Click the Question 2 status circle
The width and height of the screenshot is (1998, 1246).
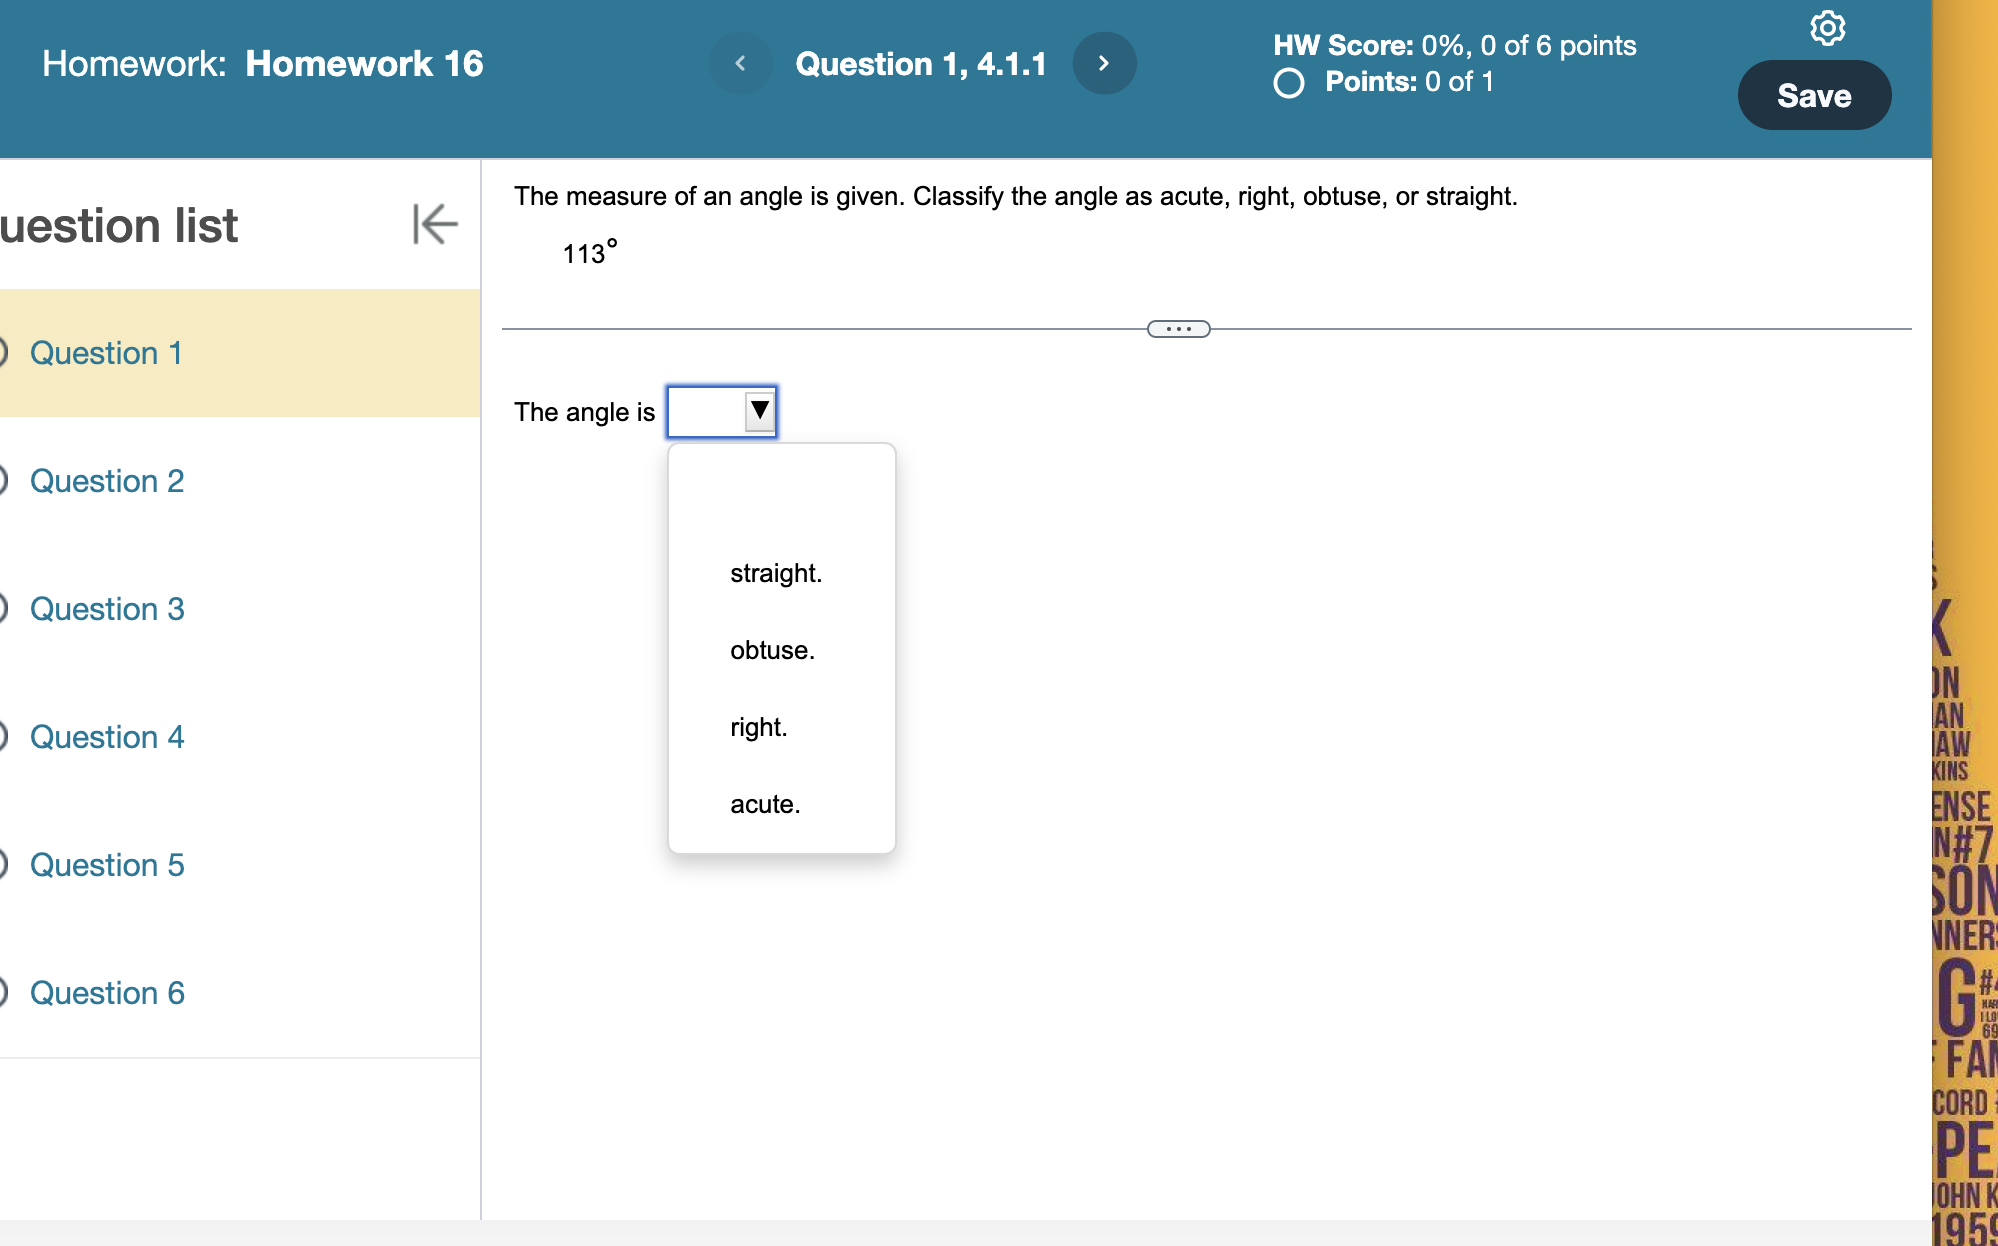(2, 481)
